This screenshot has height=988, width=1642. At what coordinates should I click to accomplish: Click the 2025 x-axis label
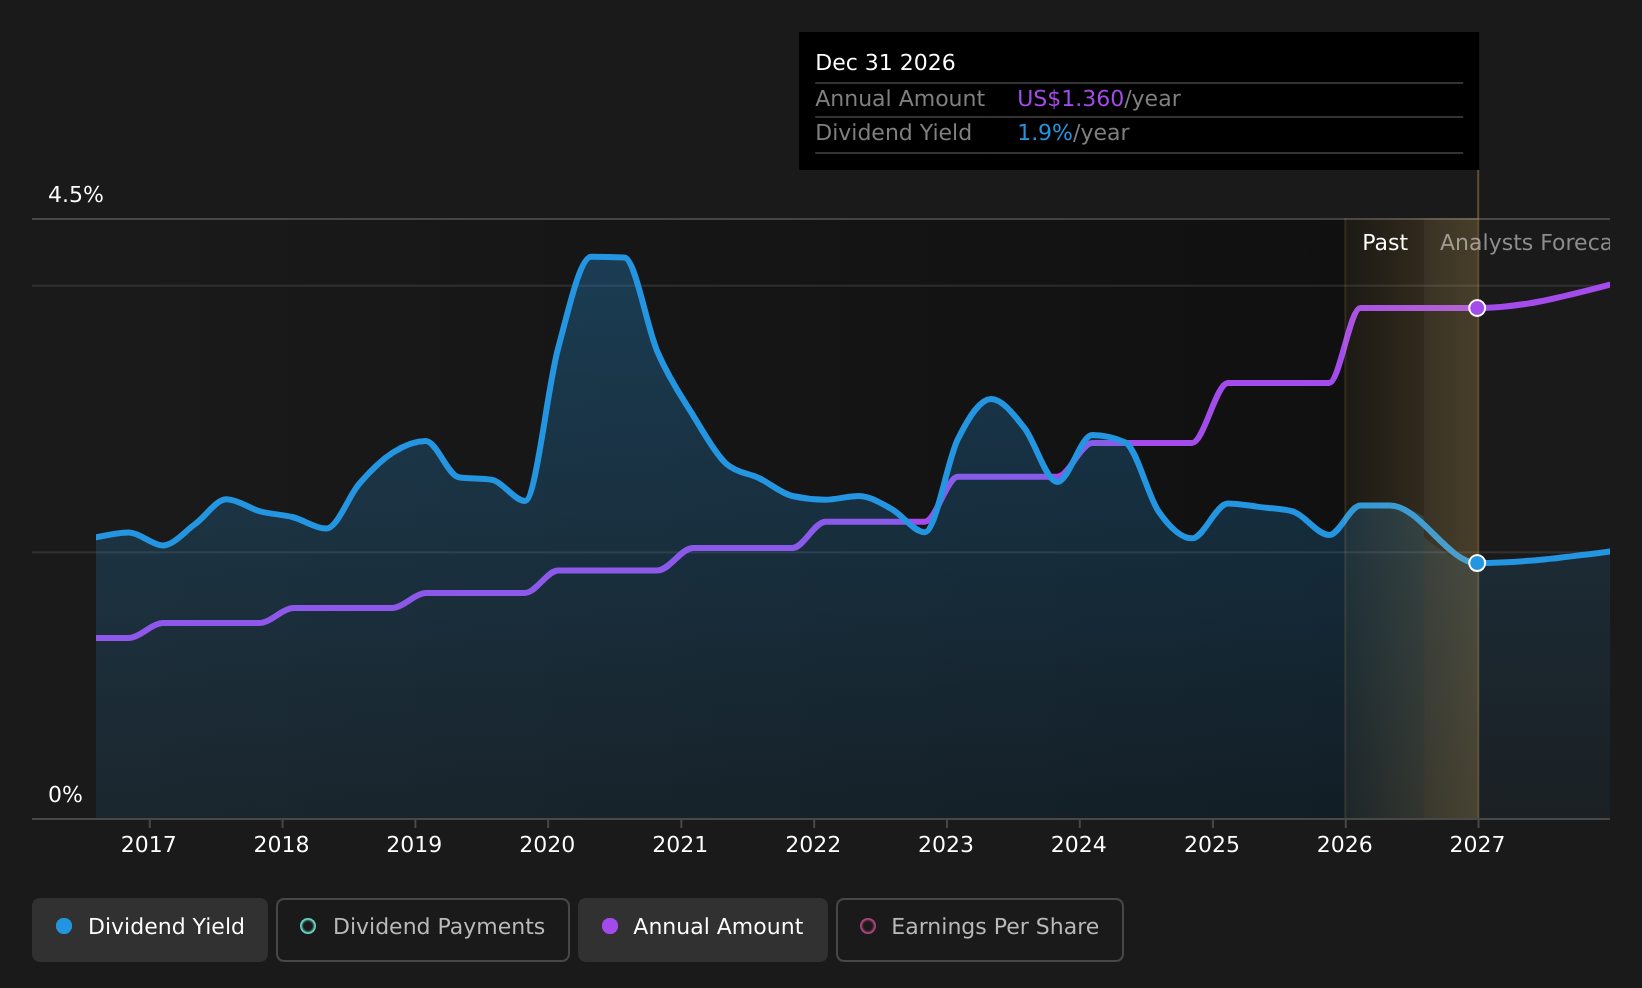(x=1212, y=845)
